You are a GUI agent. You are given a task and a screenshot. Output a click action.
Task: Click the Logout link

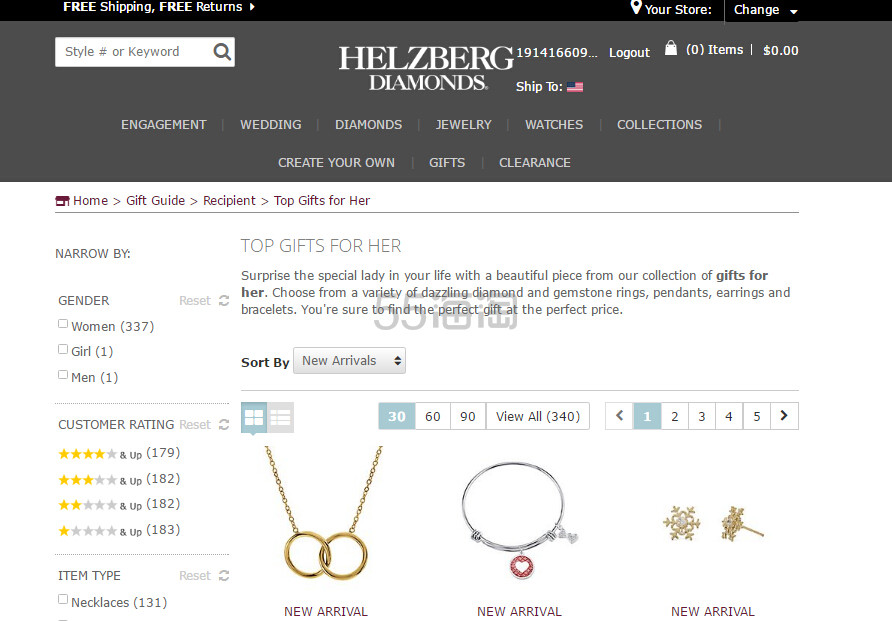tap(629, 52)
